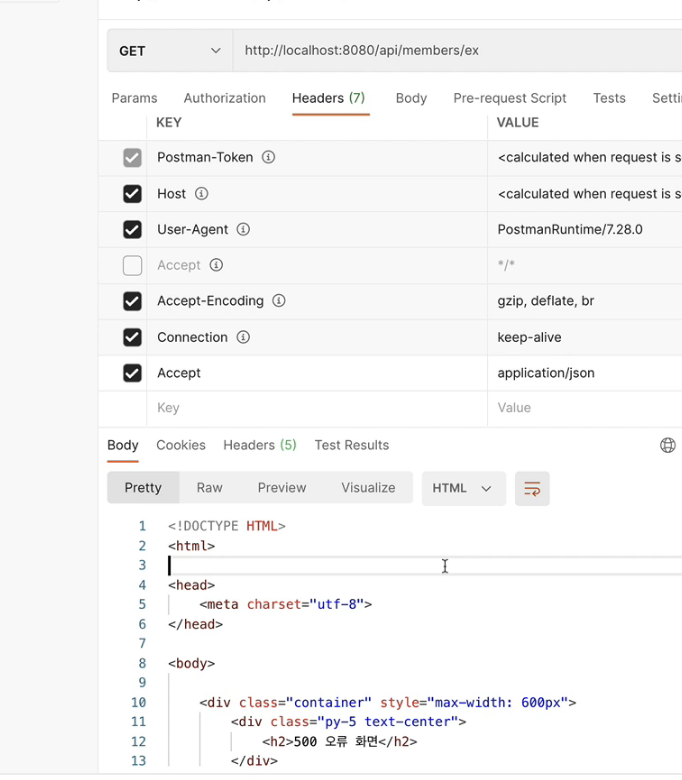Enable the disabled Accept */* header checkbox

click(132, 265)
